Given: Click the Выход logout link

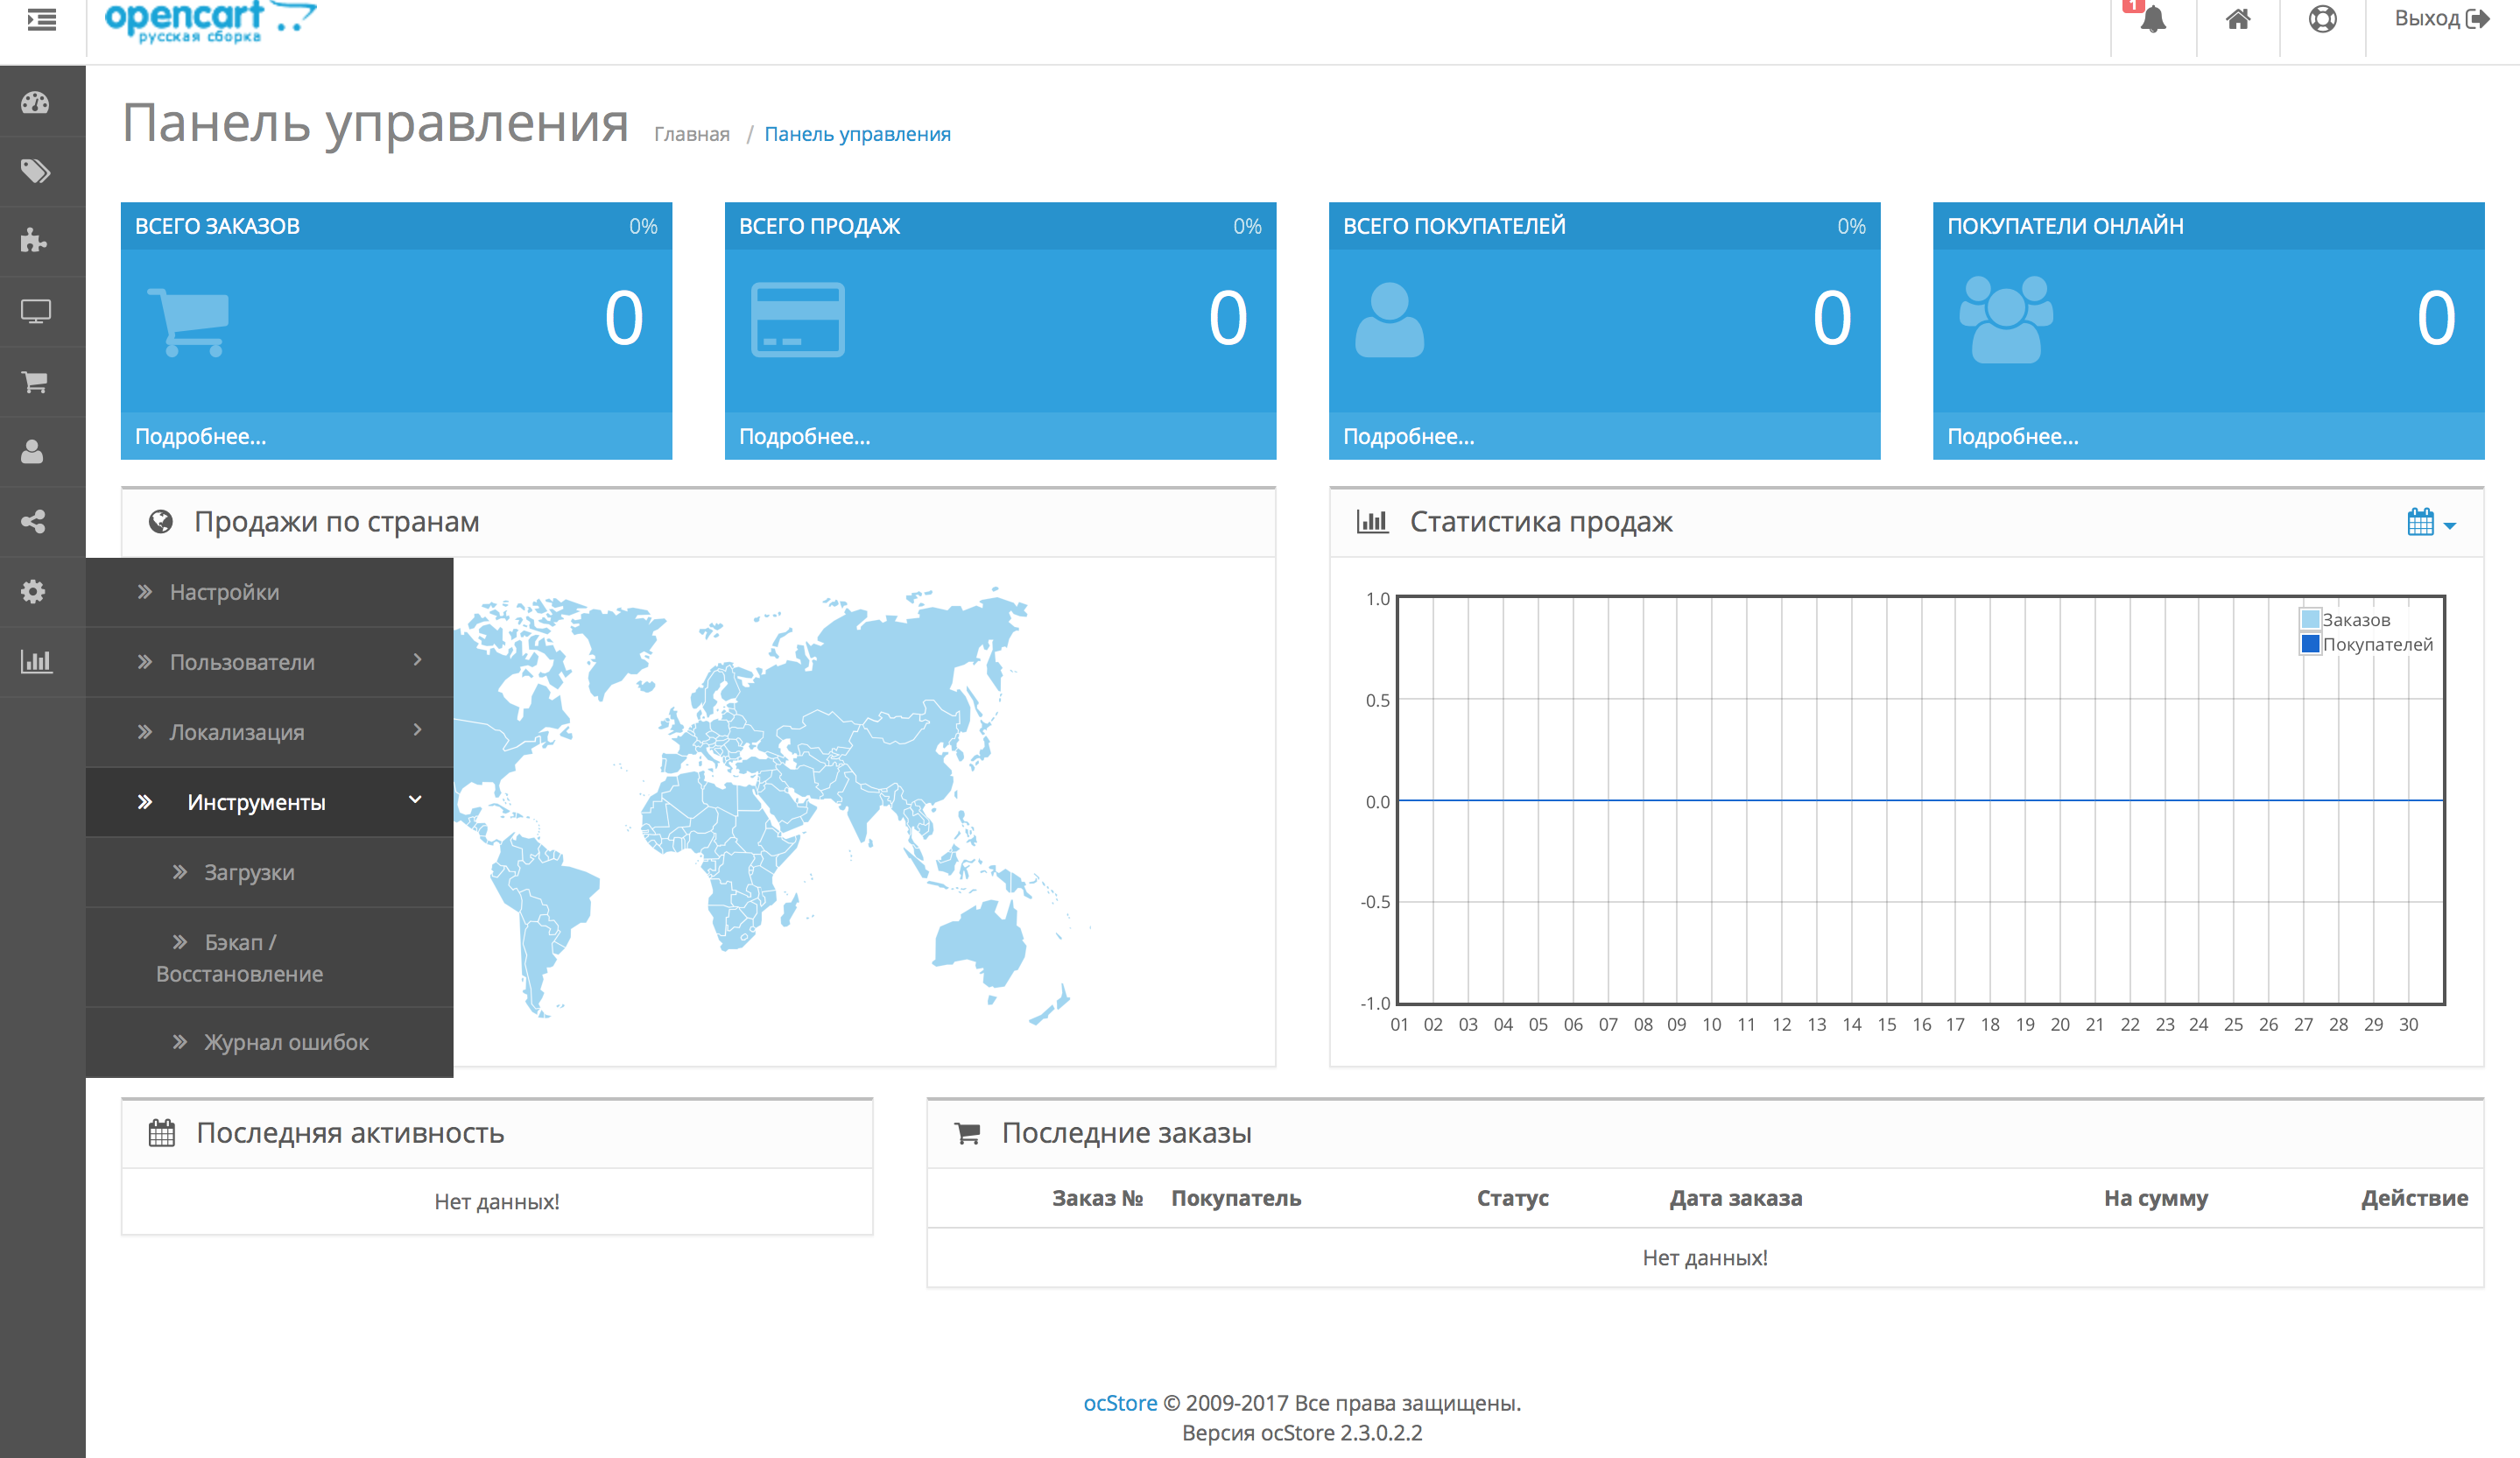Looking at the screenshot, I should [x=2441, y=19].
